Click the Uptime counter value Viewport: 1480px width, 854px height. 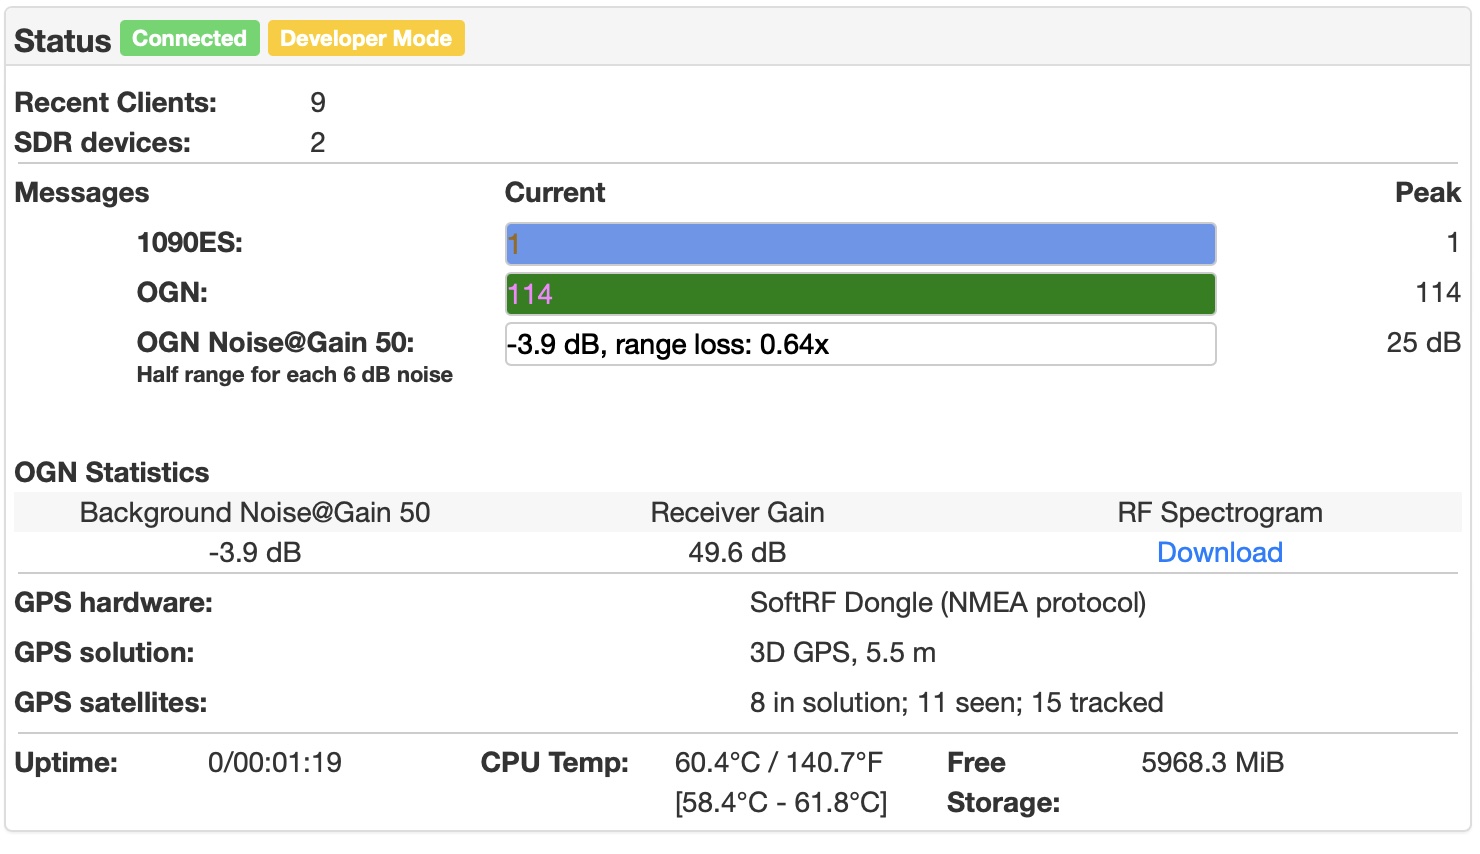tap(275, 763)
